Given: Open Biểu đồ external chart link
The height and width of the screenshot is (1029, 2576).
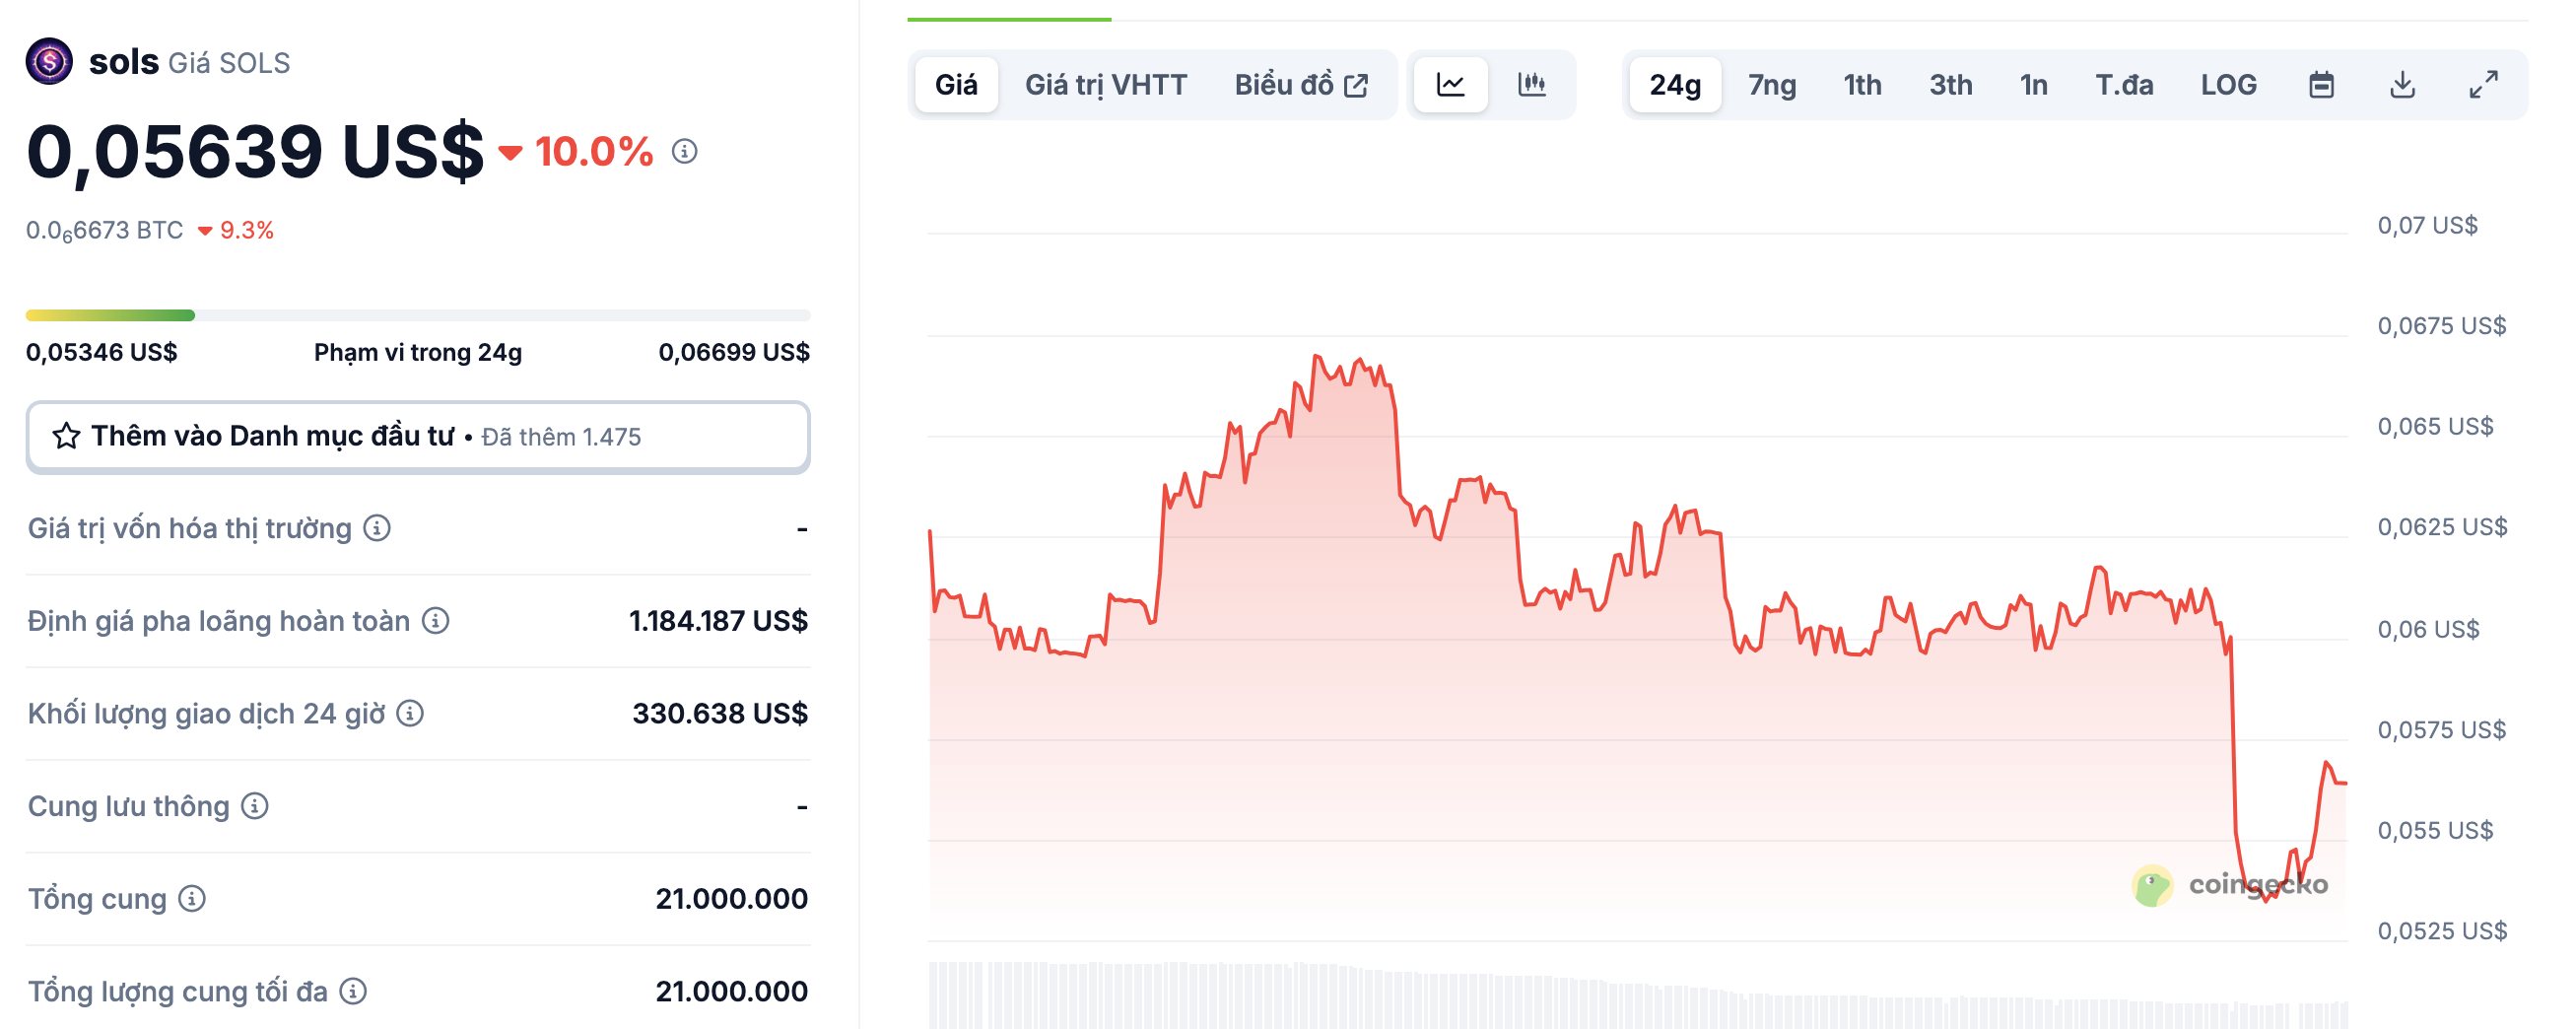Looking at the screenshot, I should (x=1300, y=85).
